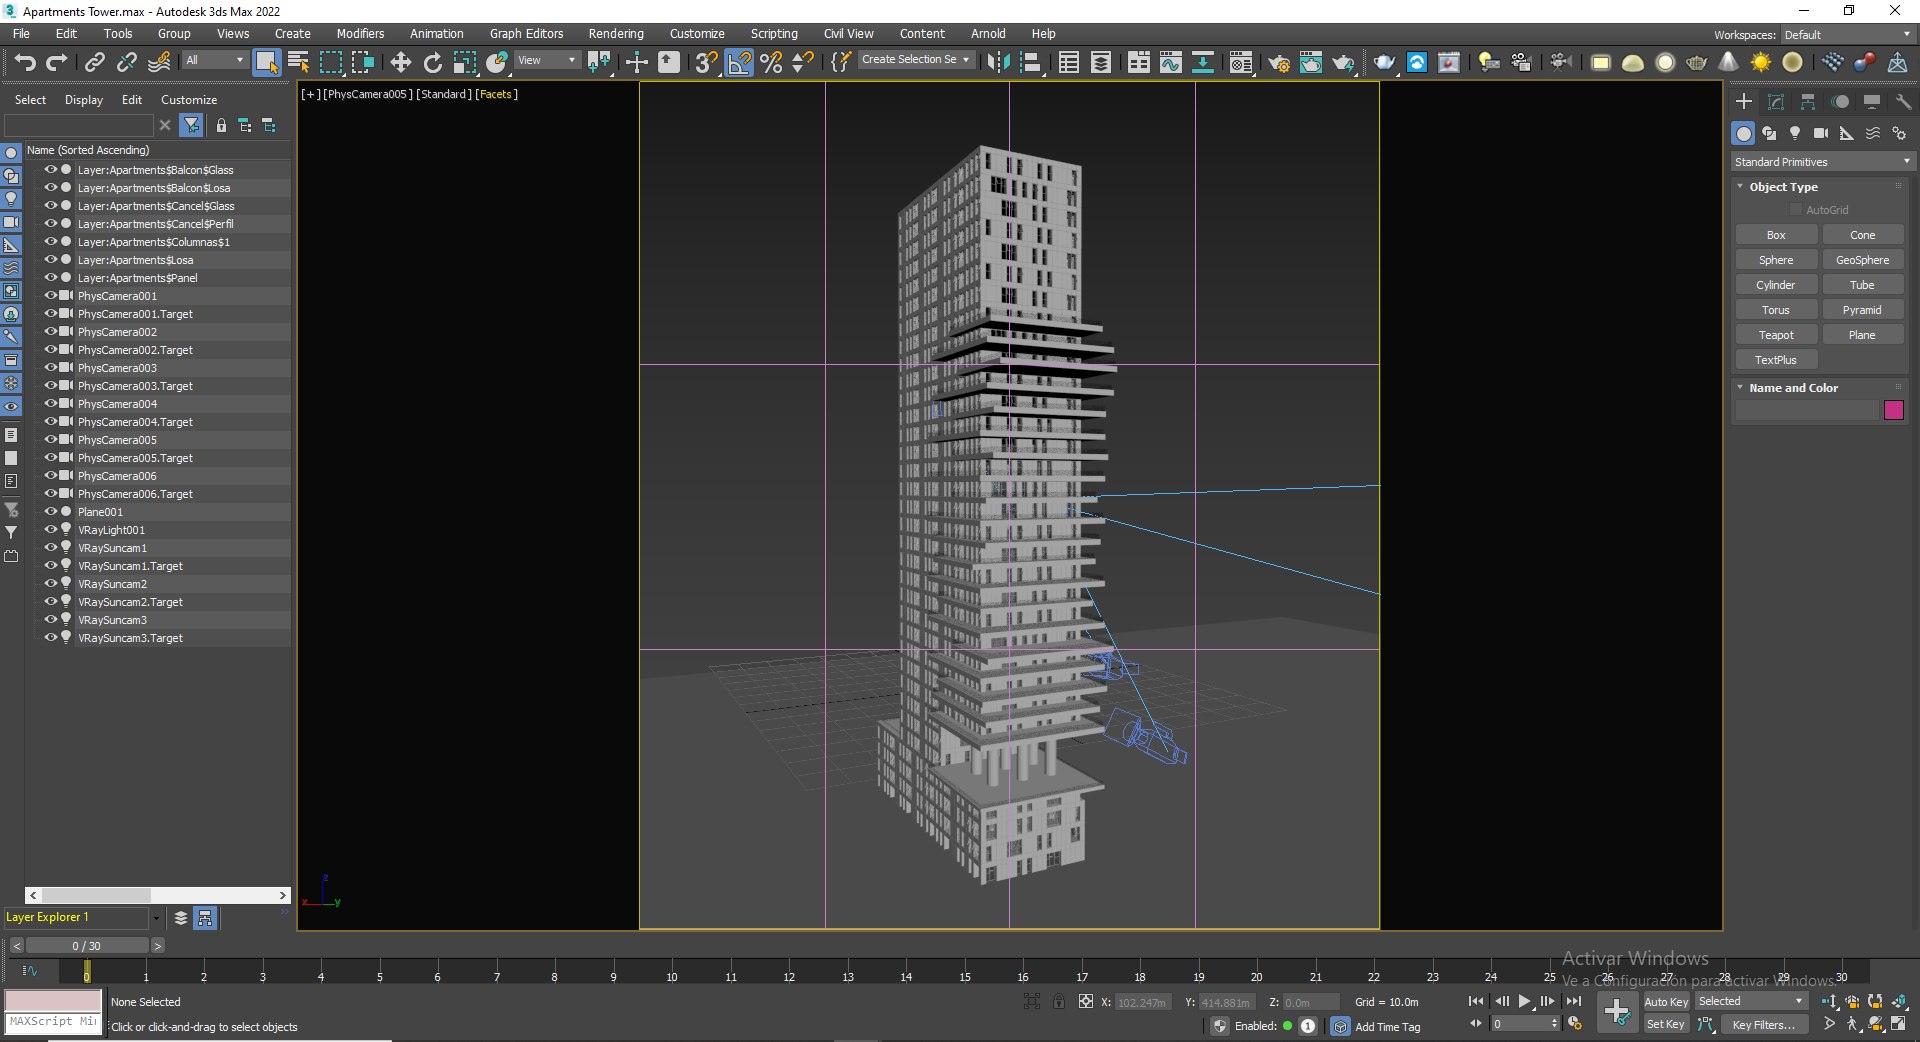Click the Teapot primitive button
The width and height of the screenshot is (1920, 1042).
(x=1776, y=335)
